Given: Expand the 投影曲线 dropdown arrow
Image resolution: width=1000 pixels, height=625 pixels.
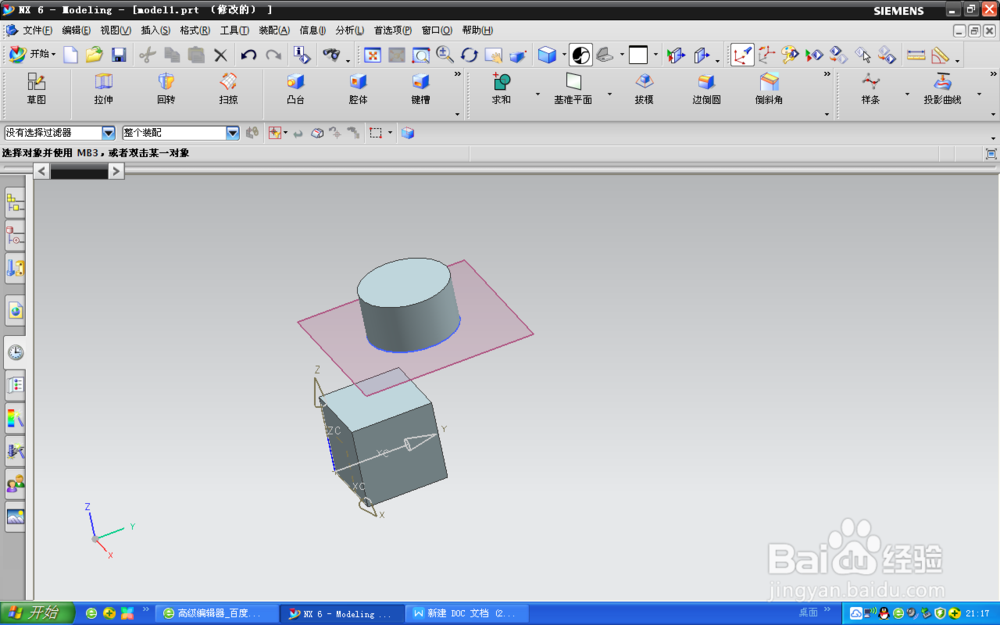Looking at the screenshot, I should click(979, 94).
